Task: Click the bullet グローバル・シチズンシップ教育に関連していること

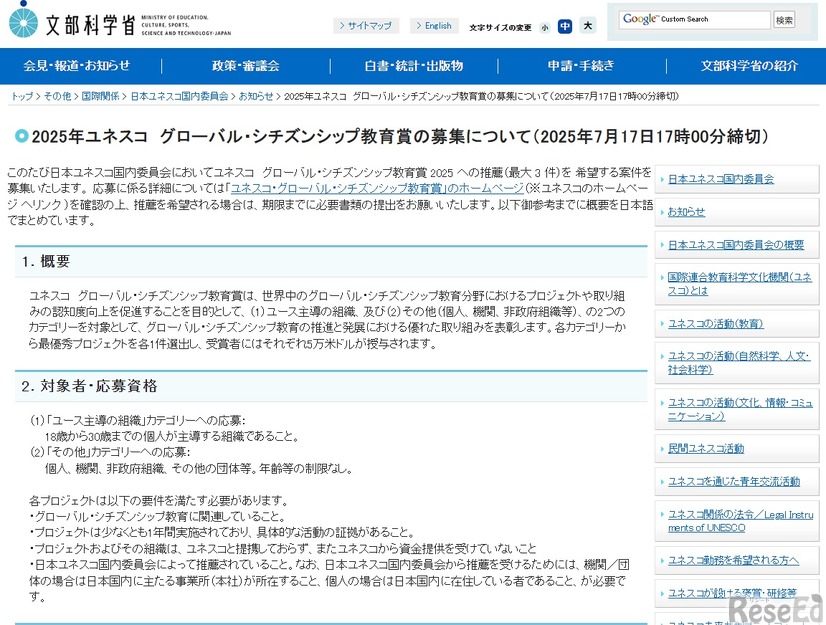Action: coord(157,516)
